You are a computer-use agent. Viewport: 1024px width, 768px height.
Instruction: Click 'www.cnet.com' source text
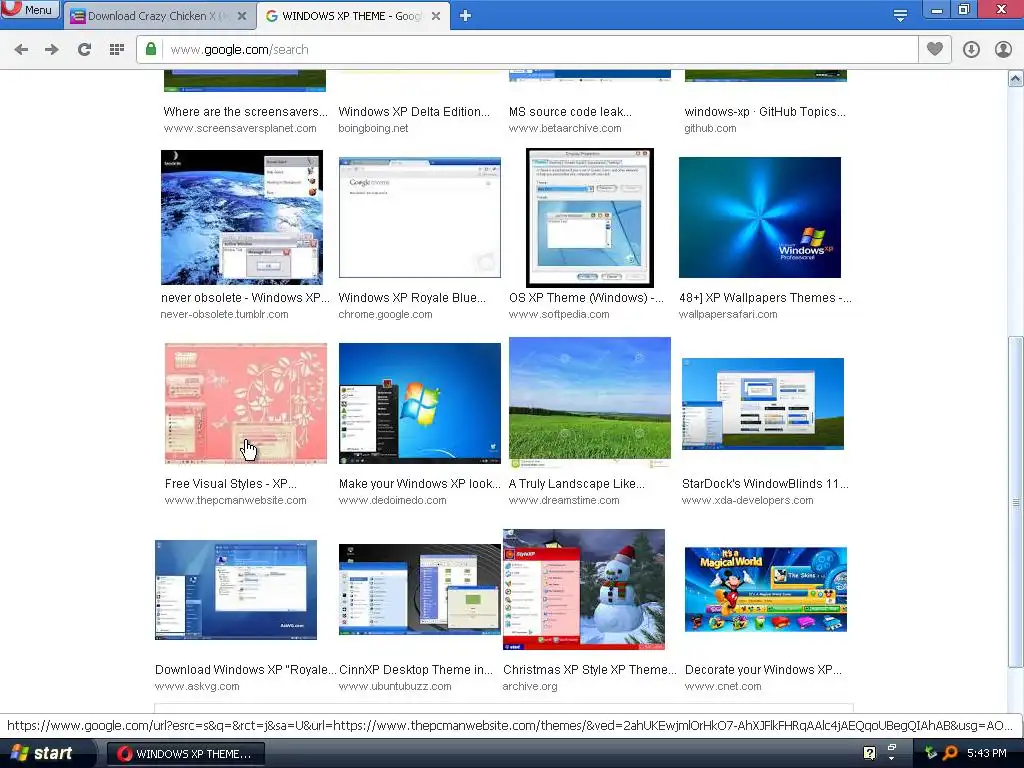(723, 687)
